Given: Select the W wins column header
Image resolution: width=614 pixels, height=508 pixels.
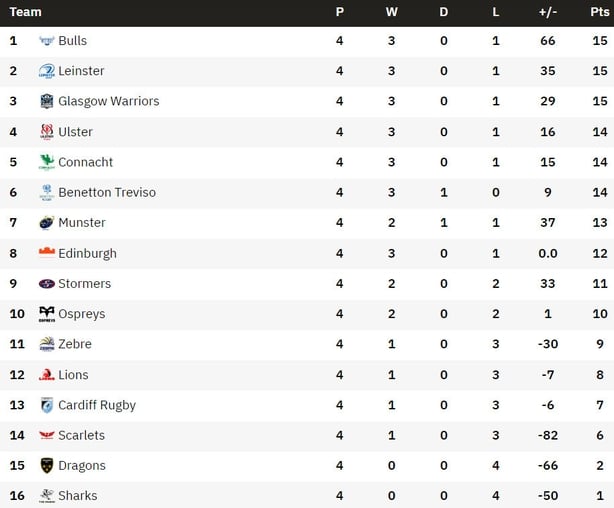Looking at the screenshot, I should (391, 12).
